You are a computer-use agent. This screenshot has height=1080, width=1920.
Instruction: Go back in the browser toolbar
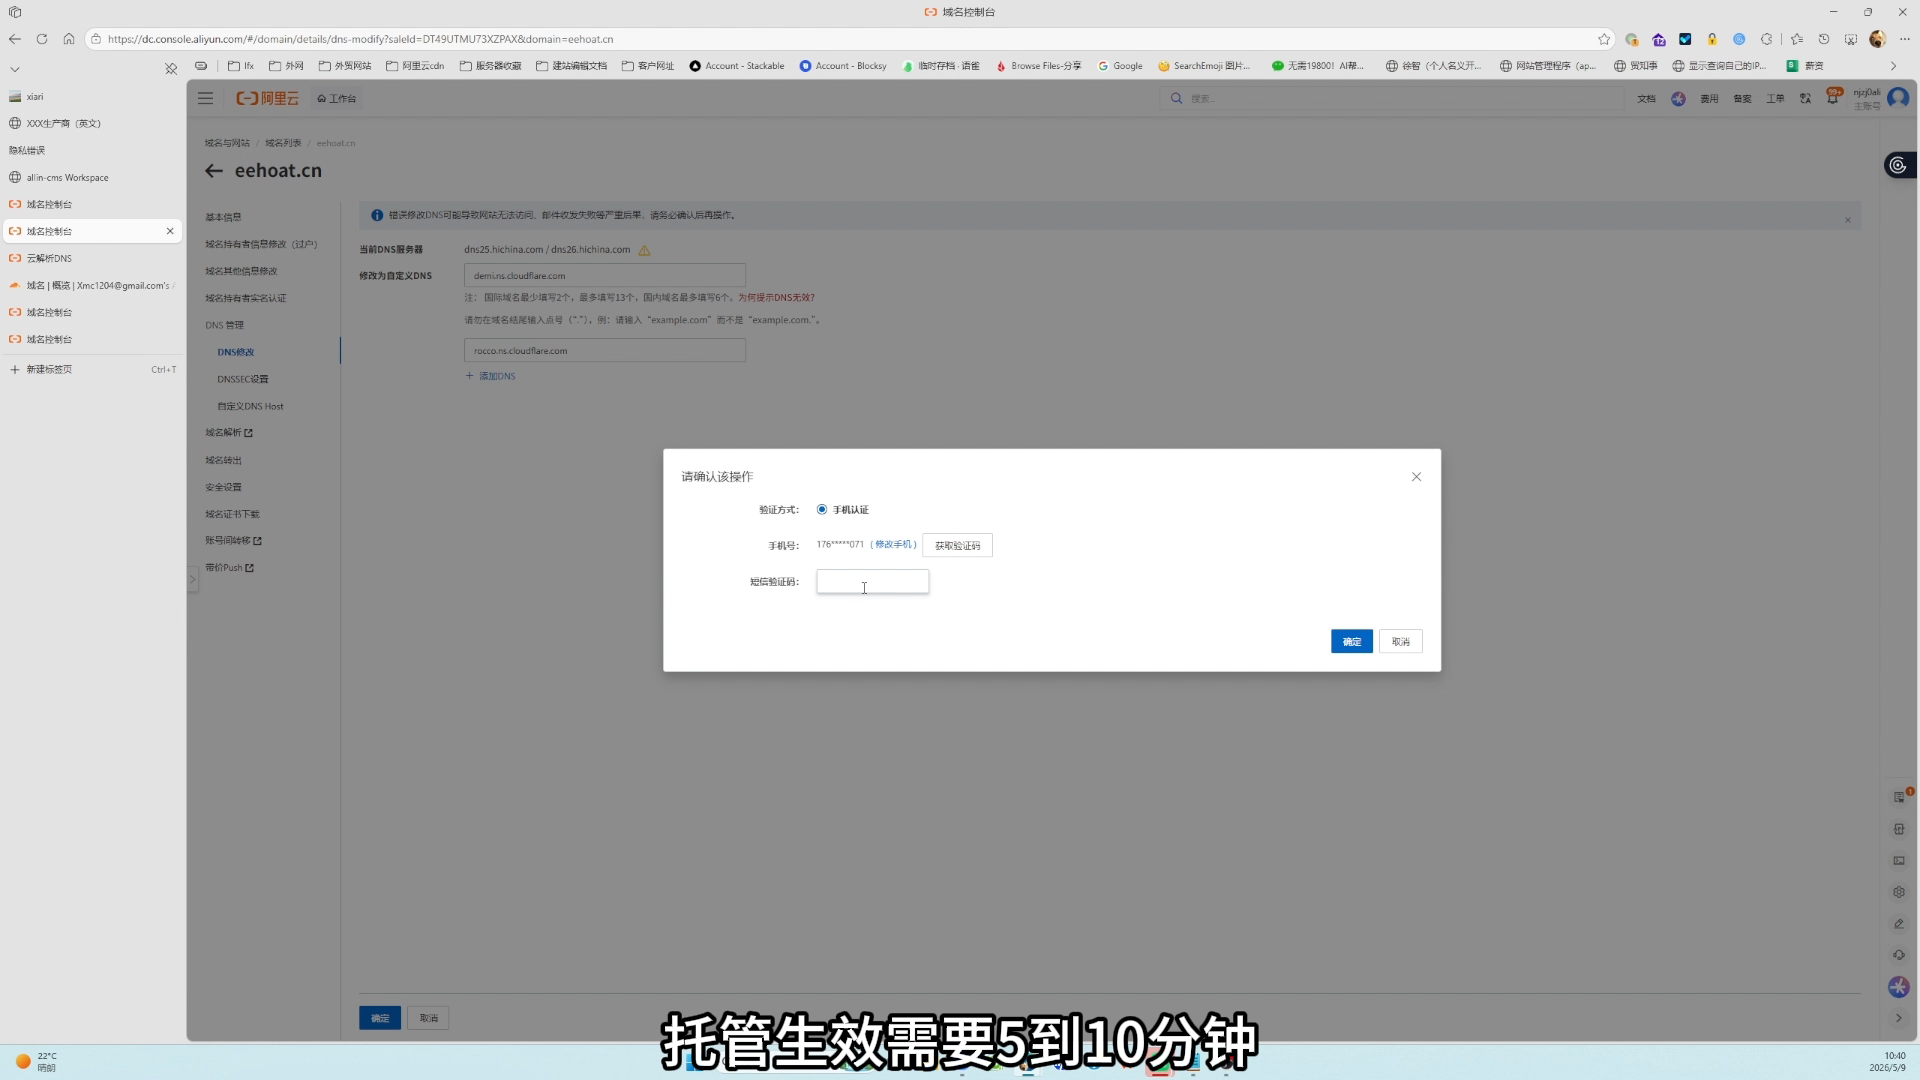point(14,39)
